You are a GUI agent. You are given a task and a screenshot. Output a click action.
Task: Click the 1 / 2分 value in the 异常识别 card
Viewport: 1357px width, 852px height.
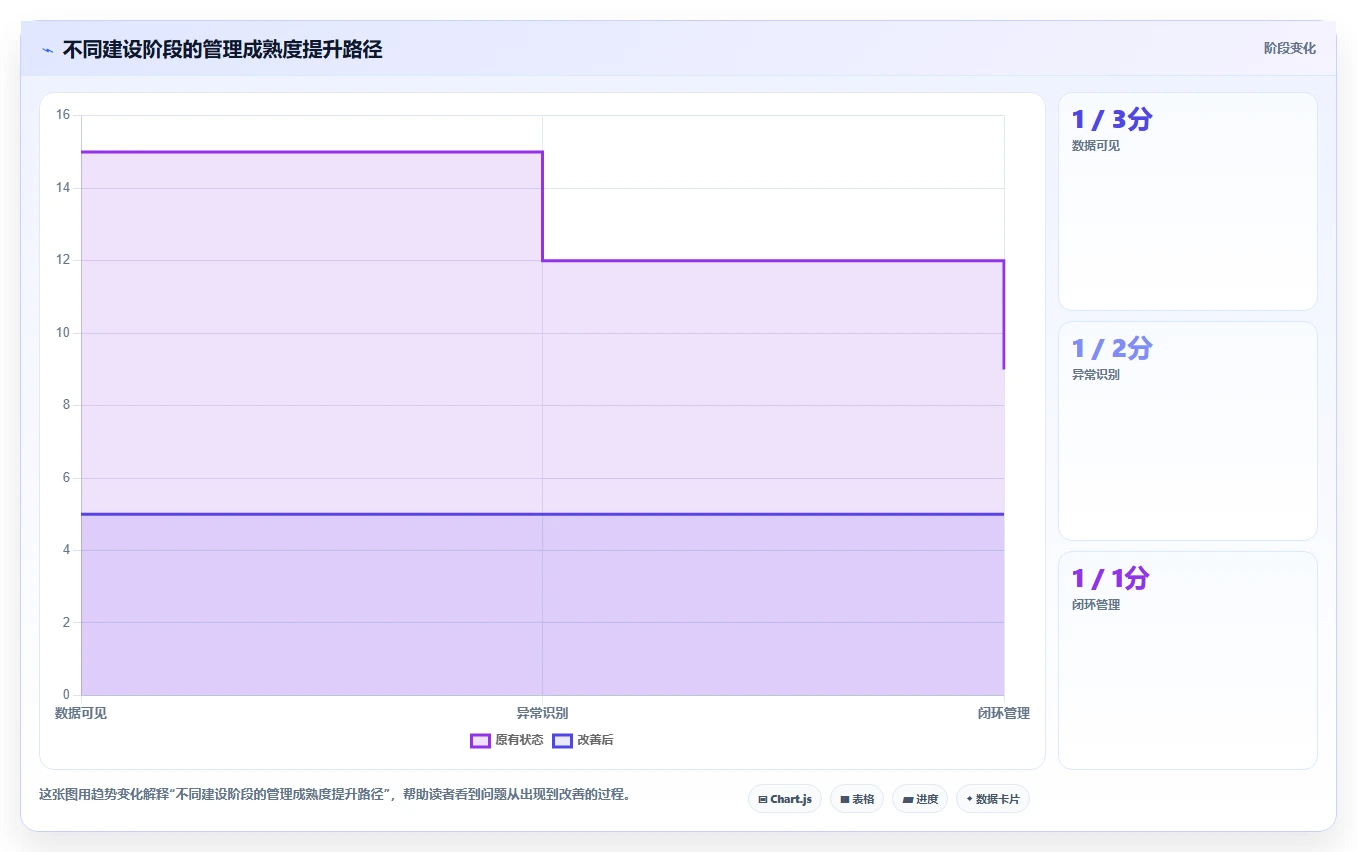pos(1112,349)
